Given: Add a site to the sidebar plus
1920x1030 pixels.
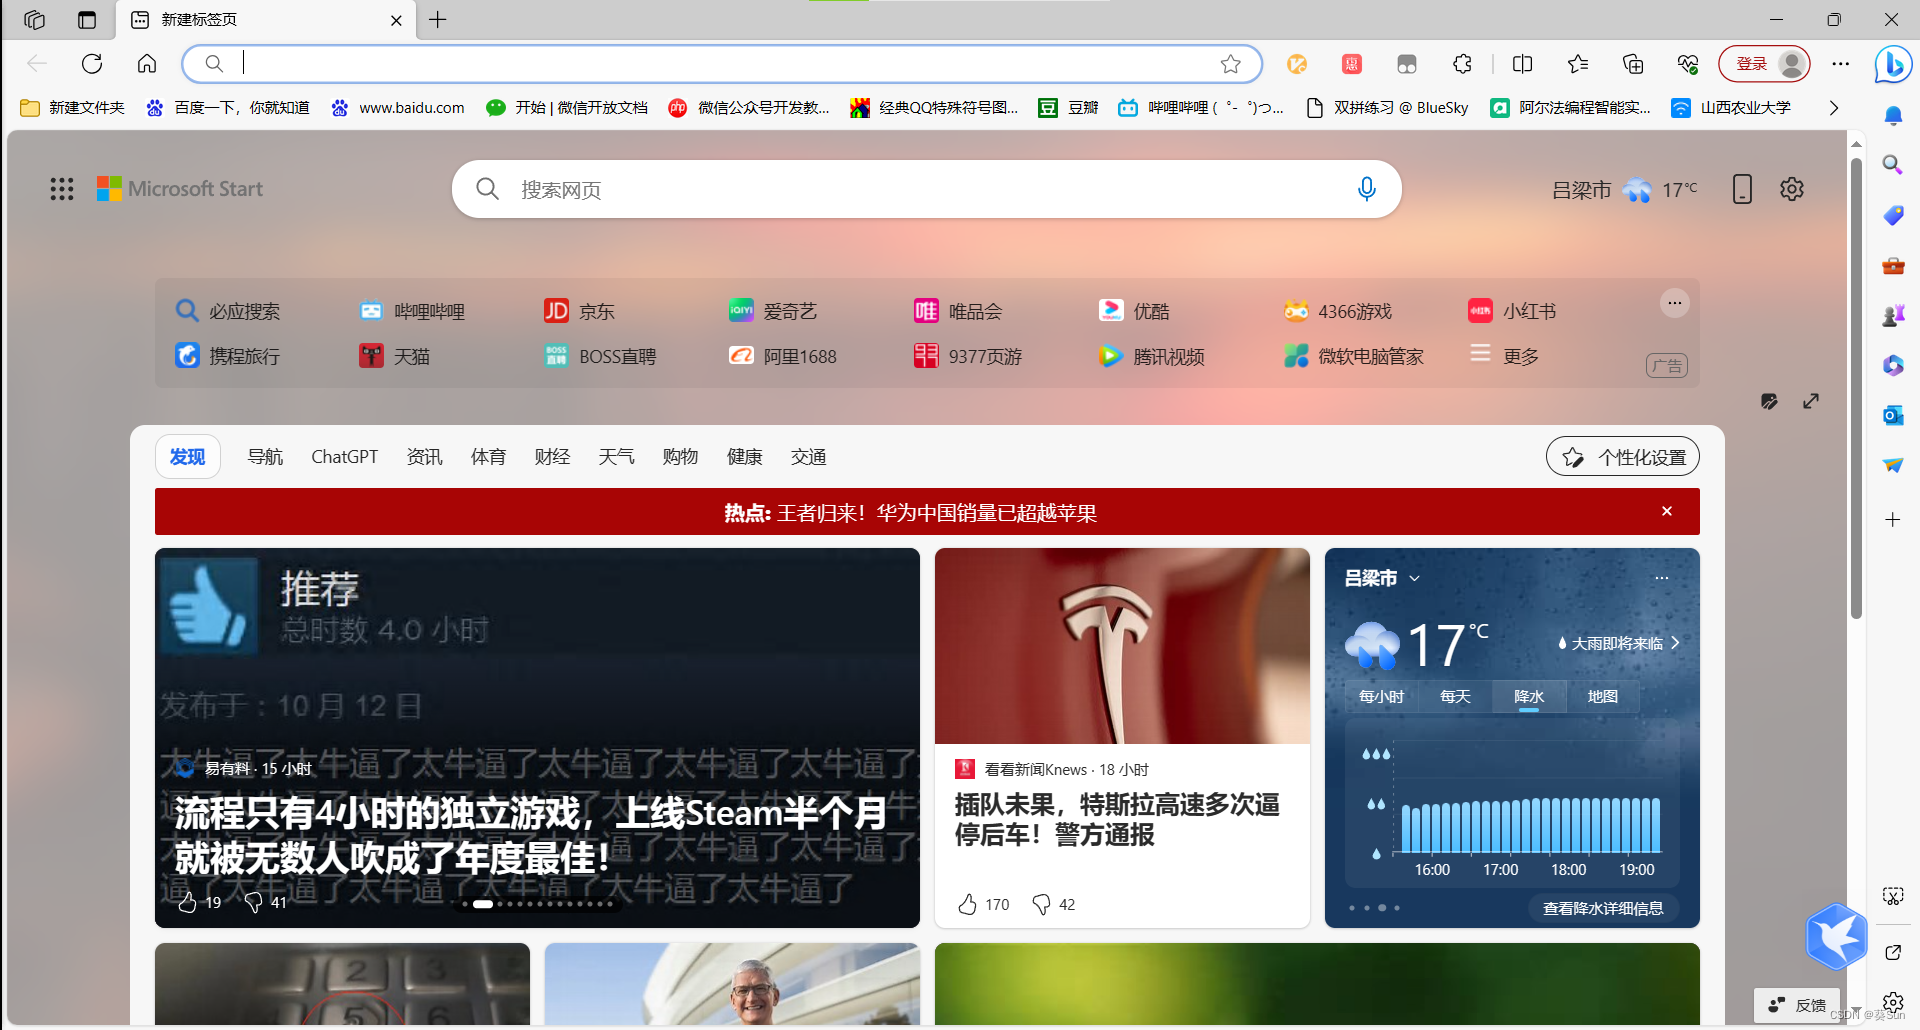Looking at the screenshot, I should [1893, 519].
